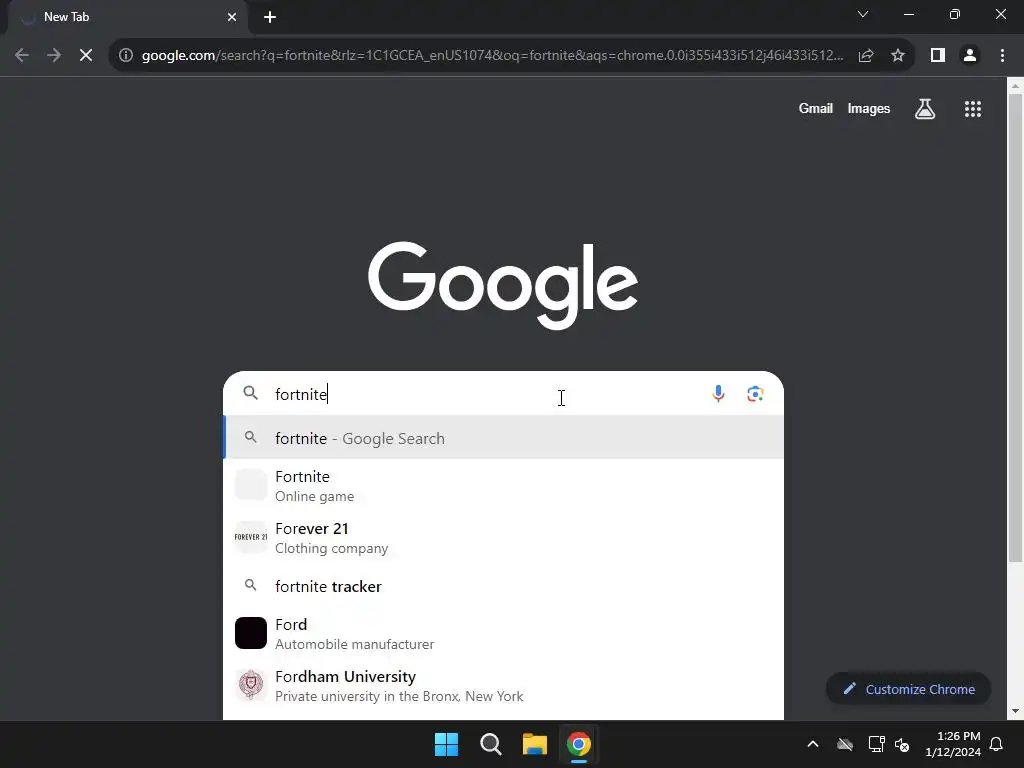Stop loading the page
The width and height of the screenshot is (1024, 768).
point(86,56)
